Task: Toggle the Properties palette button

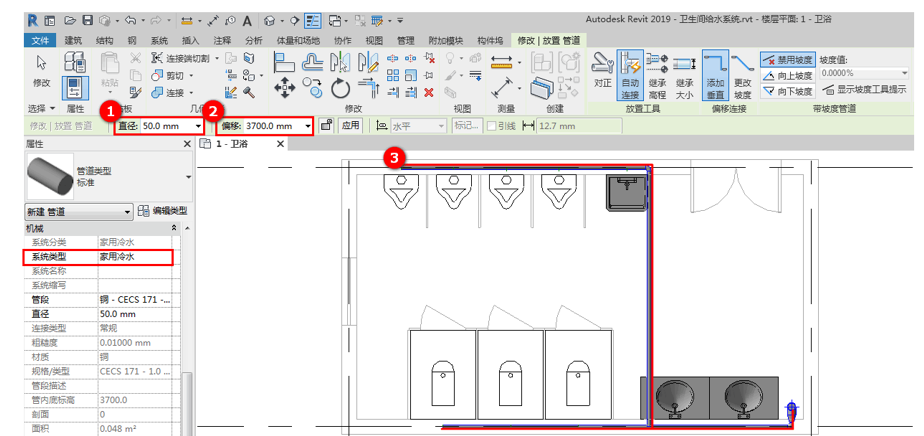Action: click(x=75, y=88)
